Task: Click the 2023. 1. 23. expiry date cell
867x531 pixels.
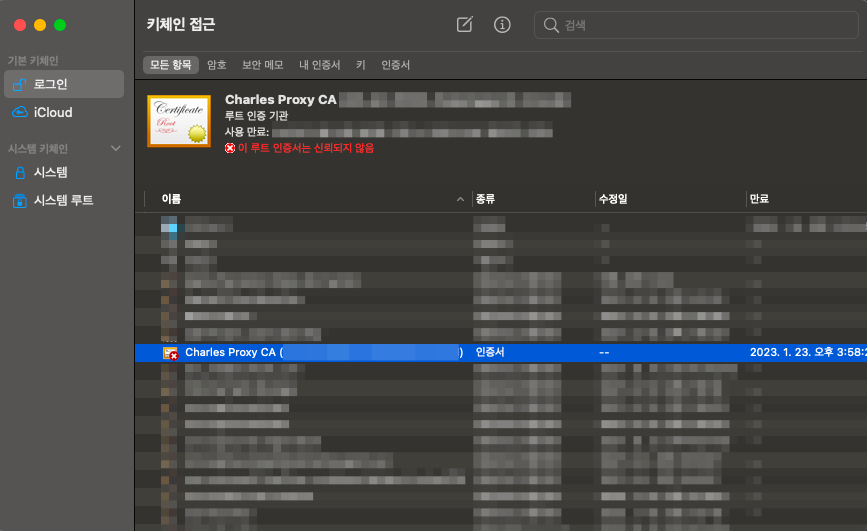Action: click(808, 352)
